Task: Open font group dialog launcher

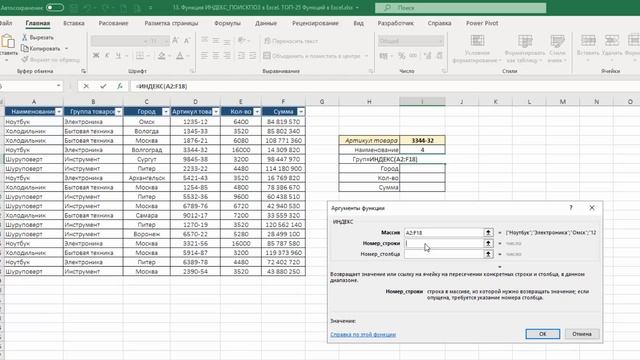Action: click(192, 71)
